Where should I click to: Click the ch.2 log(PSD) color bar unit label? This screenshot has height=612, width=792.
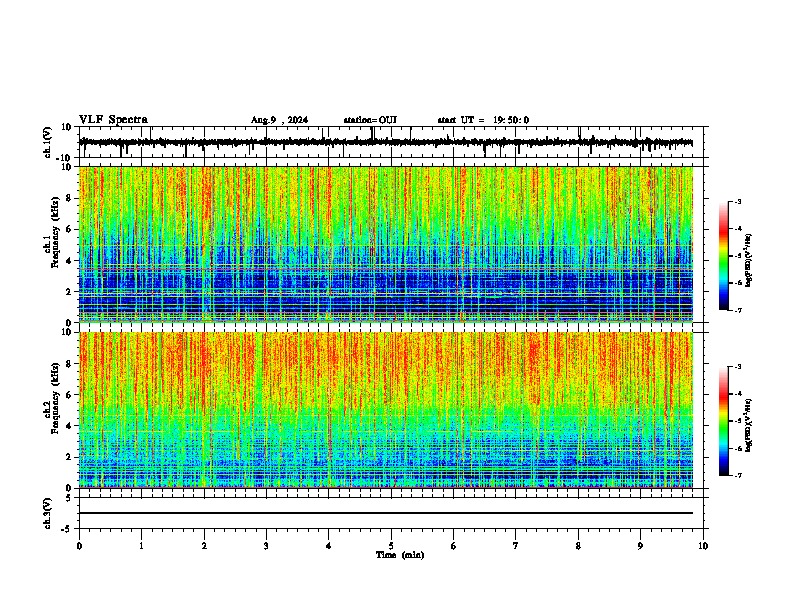(749, 426)
